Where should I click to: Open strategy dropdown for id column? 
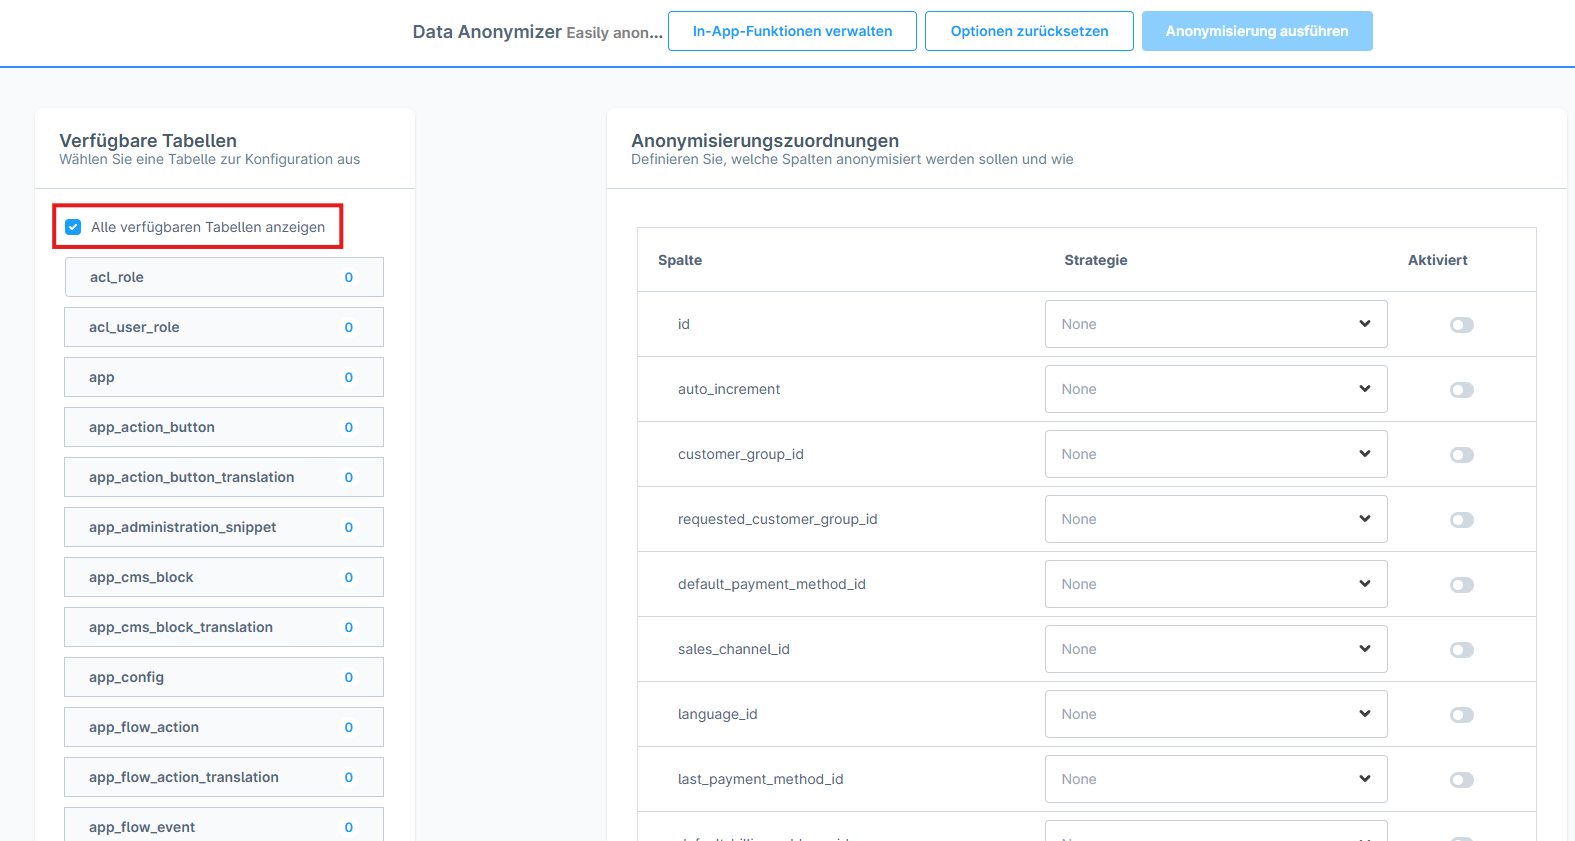coord(1215,324)
